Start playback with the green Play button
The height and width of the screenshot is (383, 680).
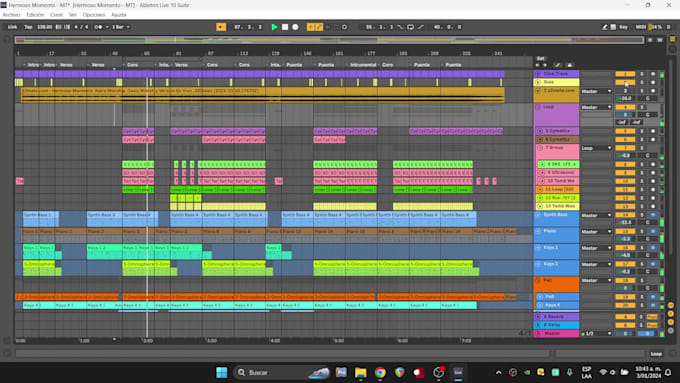(x=274, y=27)
